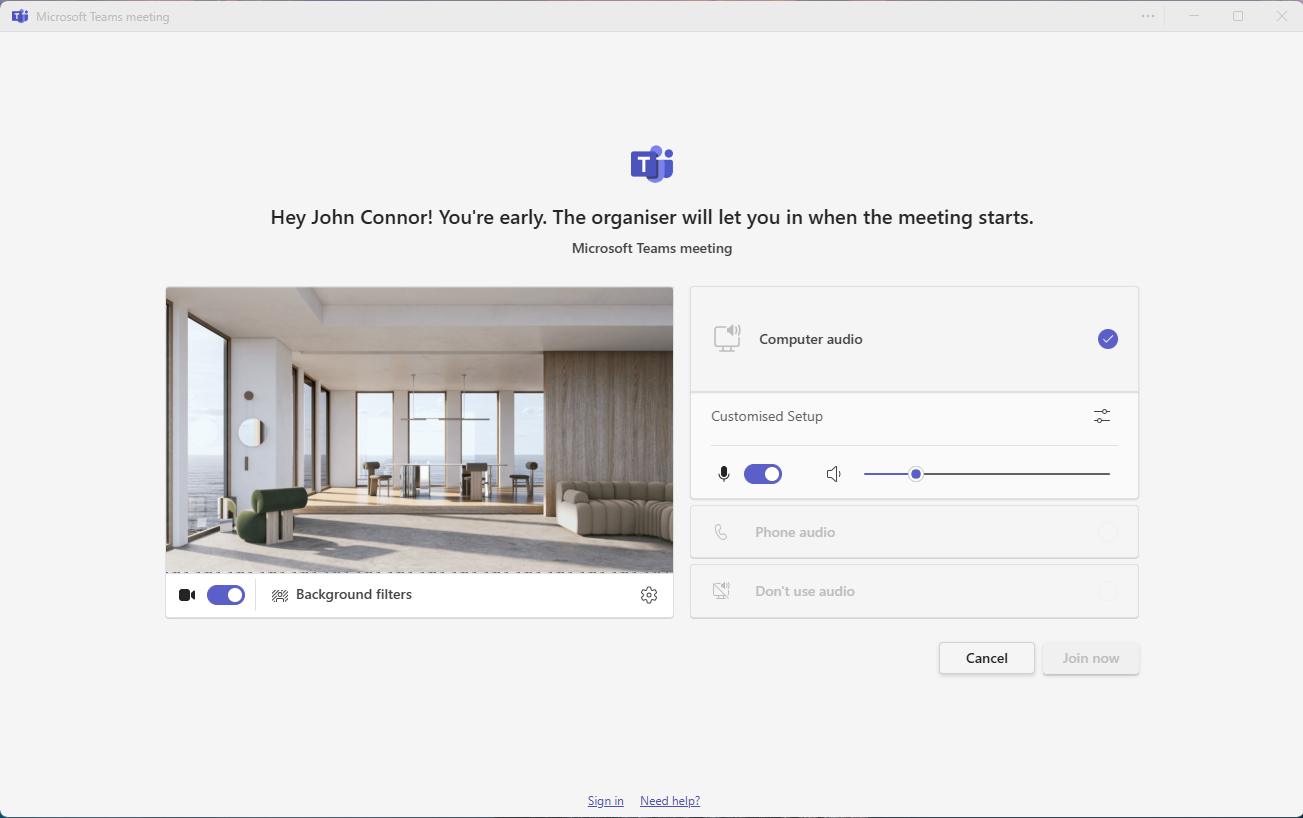Select the Computer audio option
Screen dimensions: 1303x818
point(914,339)
